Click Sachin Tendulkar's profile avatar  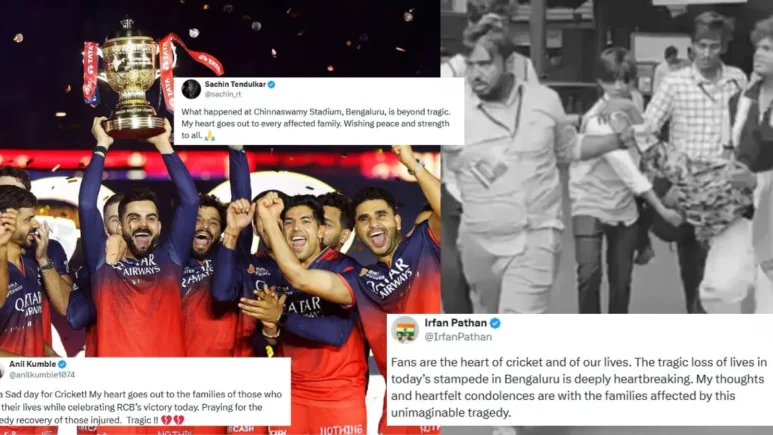coord(191,89)
